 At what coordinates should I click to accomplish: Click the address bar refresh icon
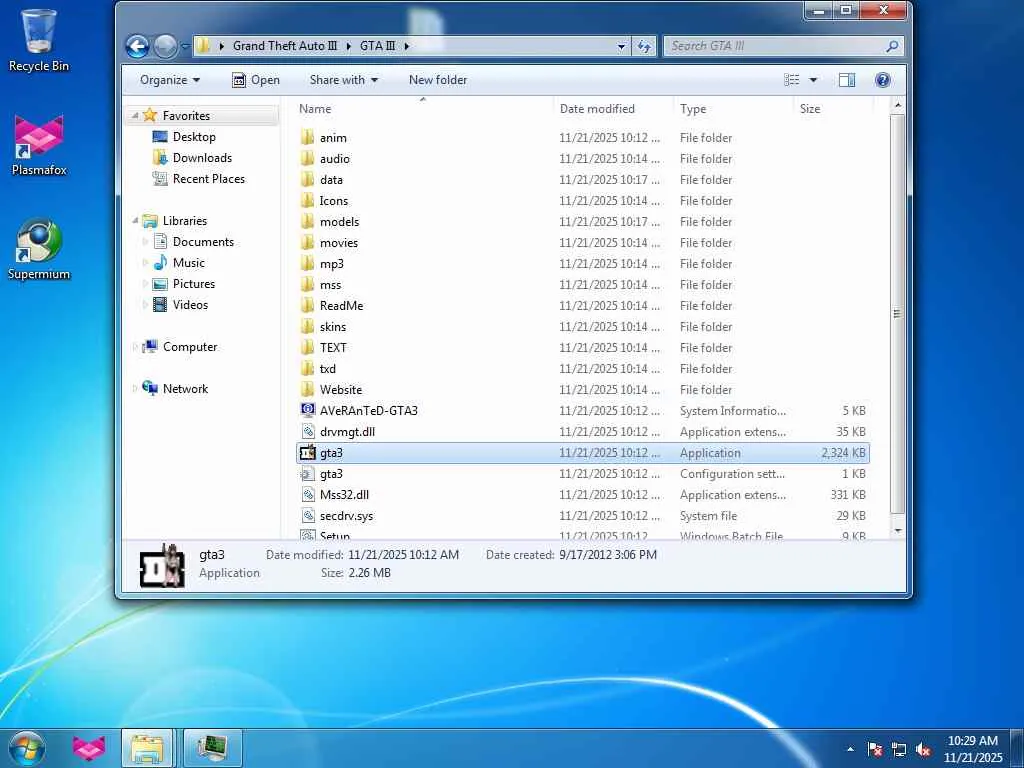[x=644, y=46]
